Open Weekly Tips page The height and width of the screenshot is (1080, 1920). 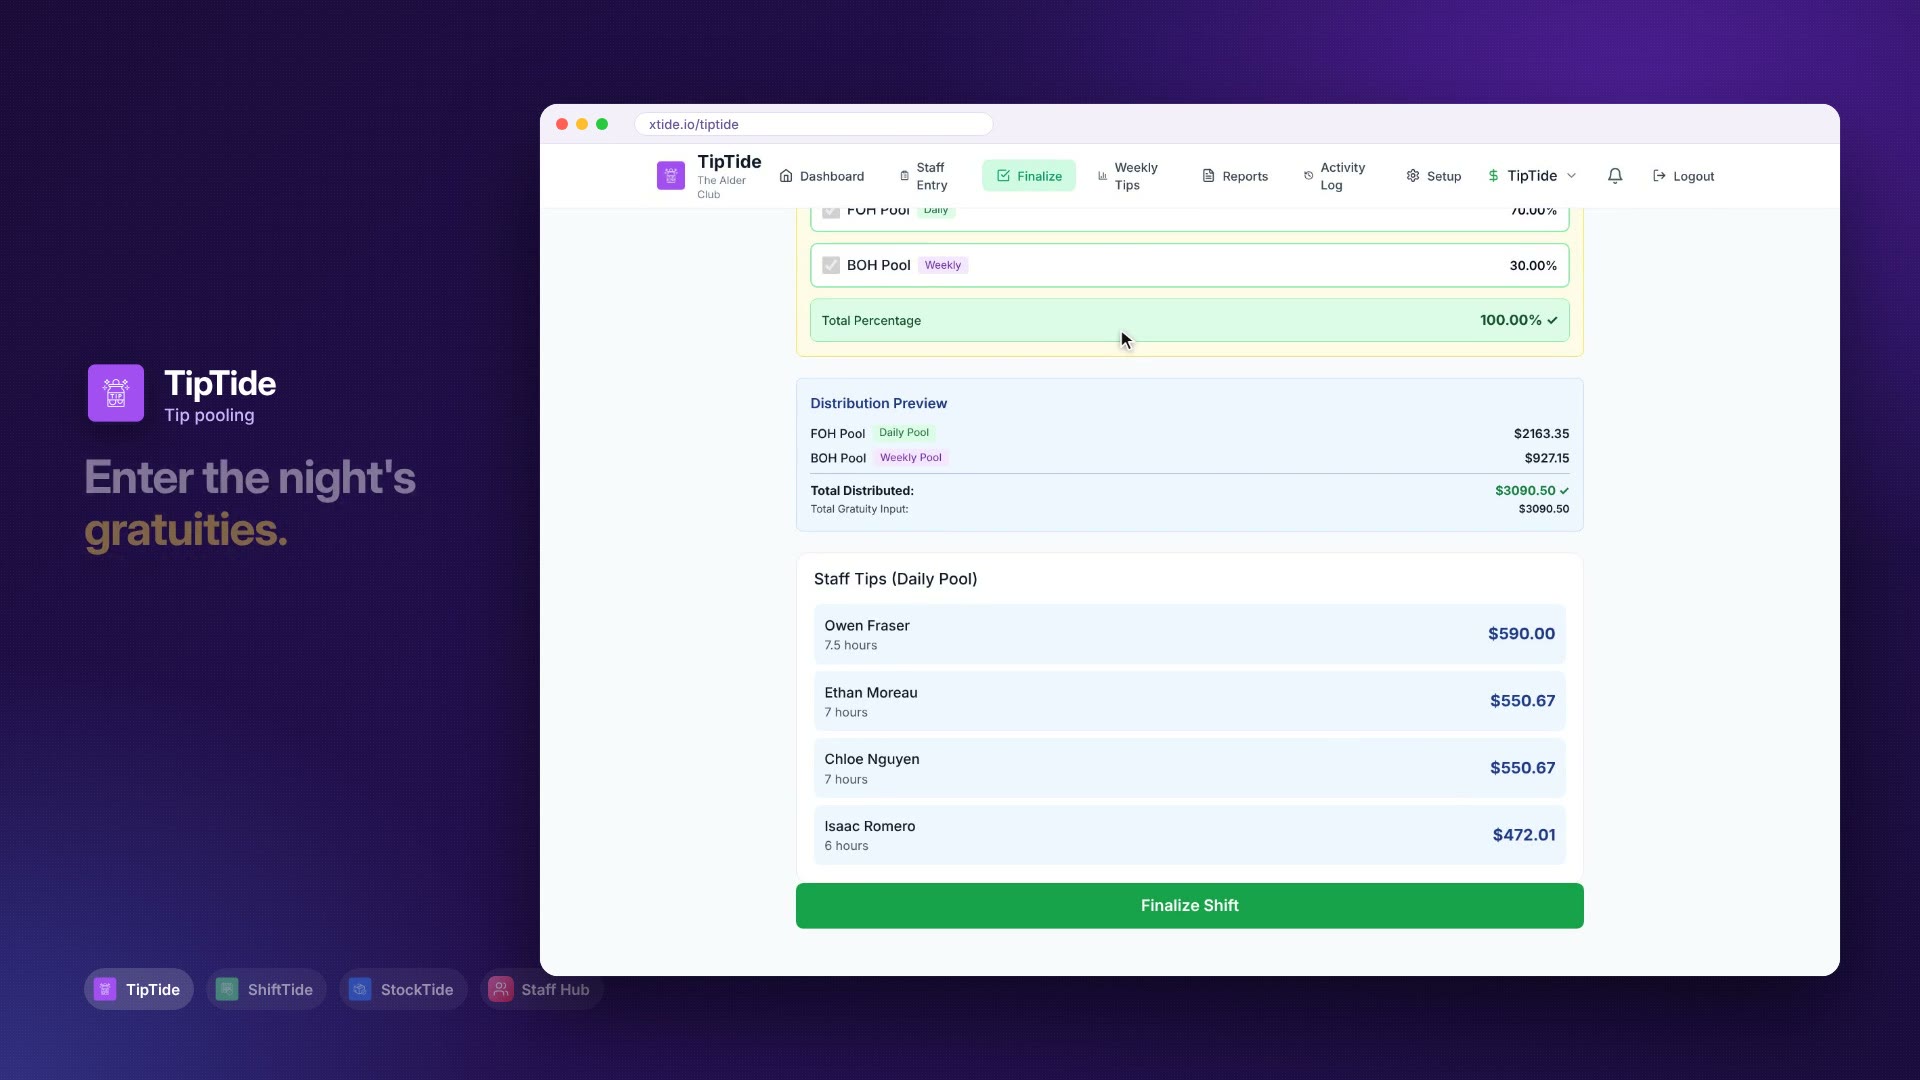[1128, 176]
